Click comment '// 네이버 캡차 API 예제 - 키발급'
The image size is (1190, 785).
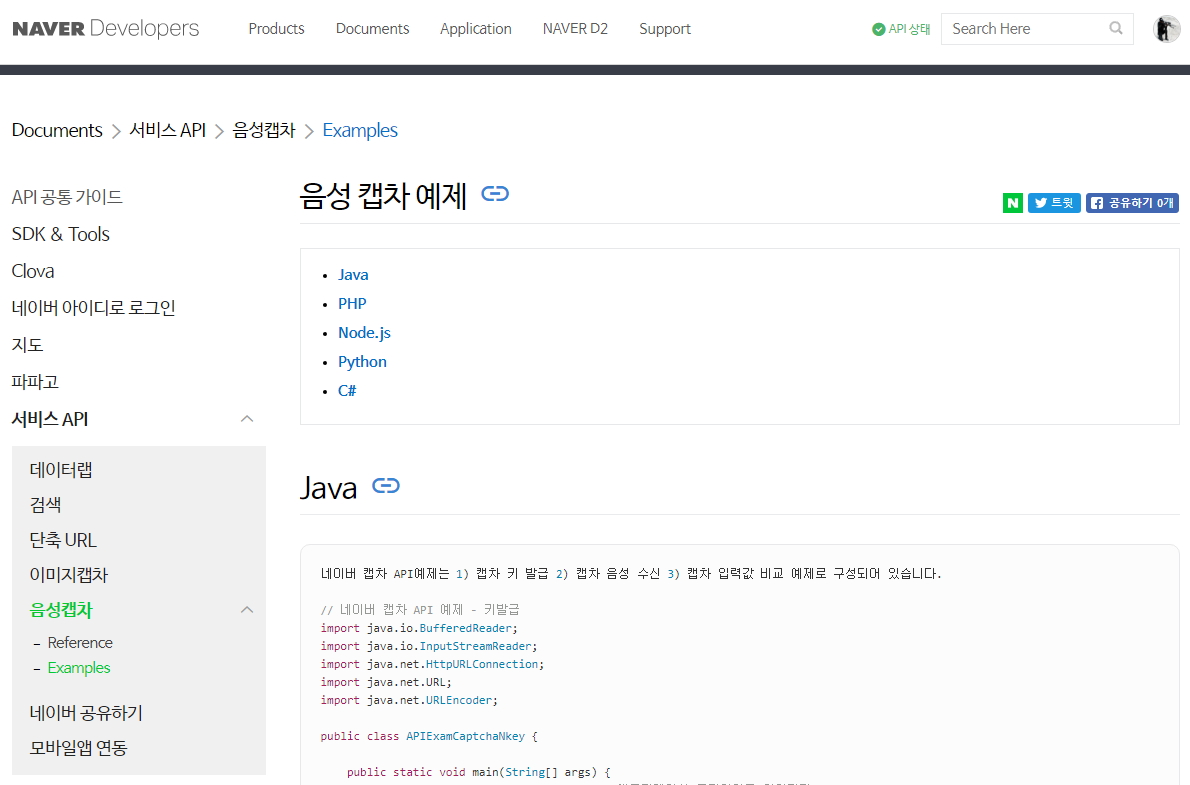click(420, 610)
